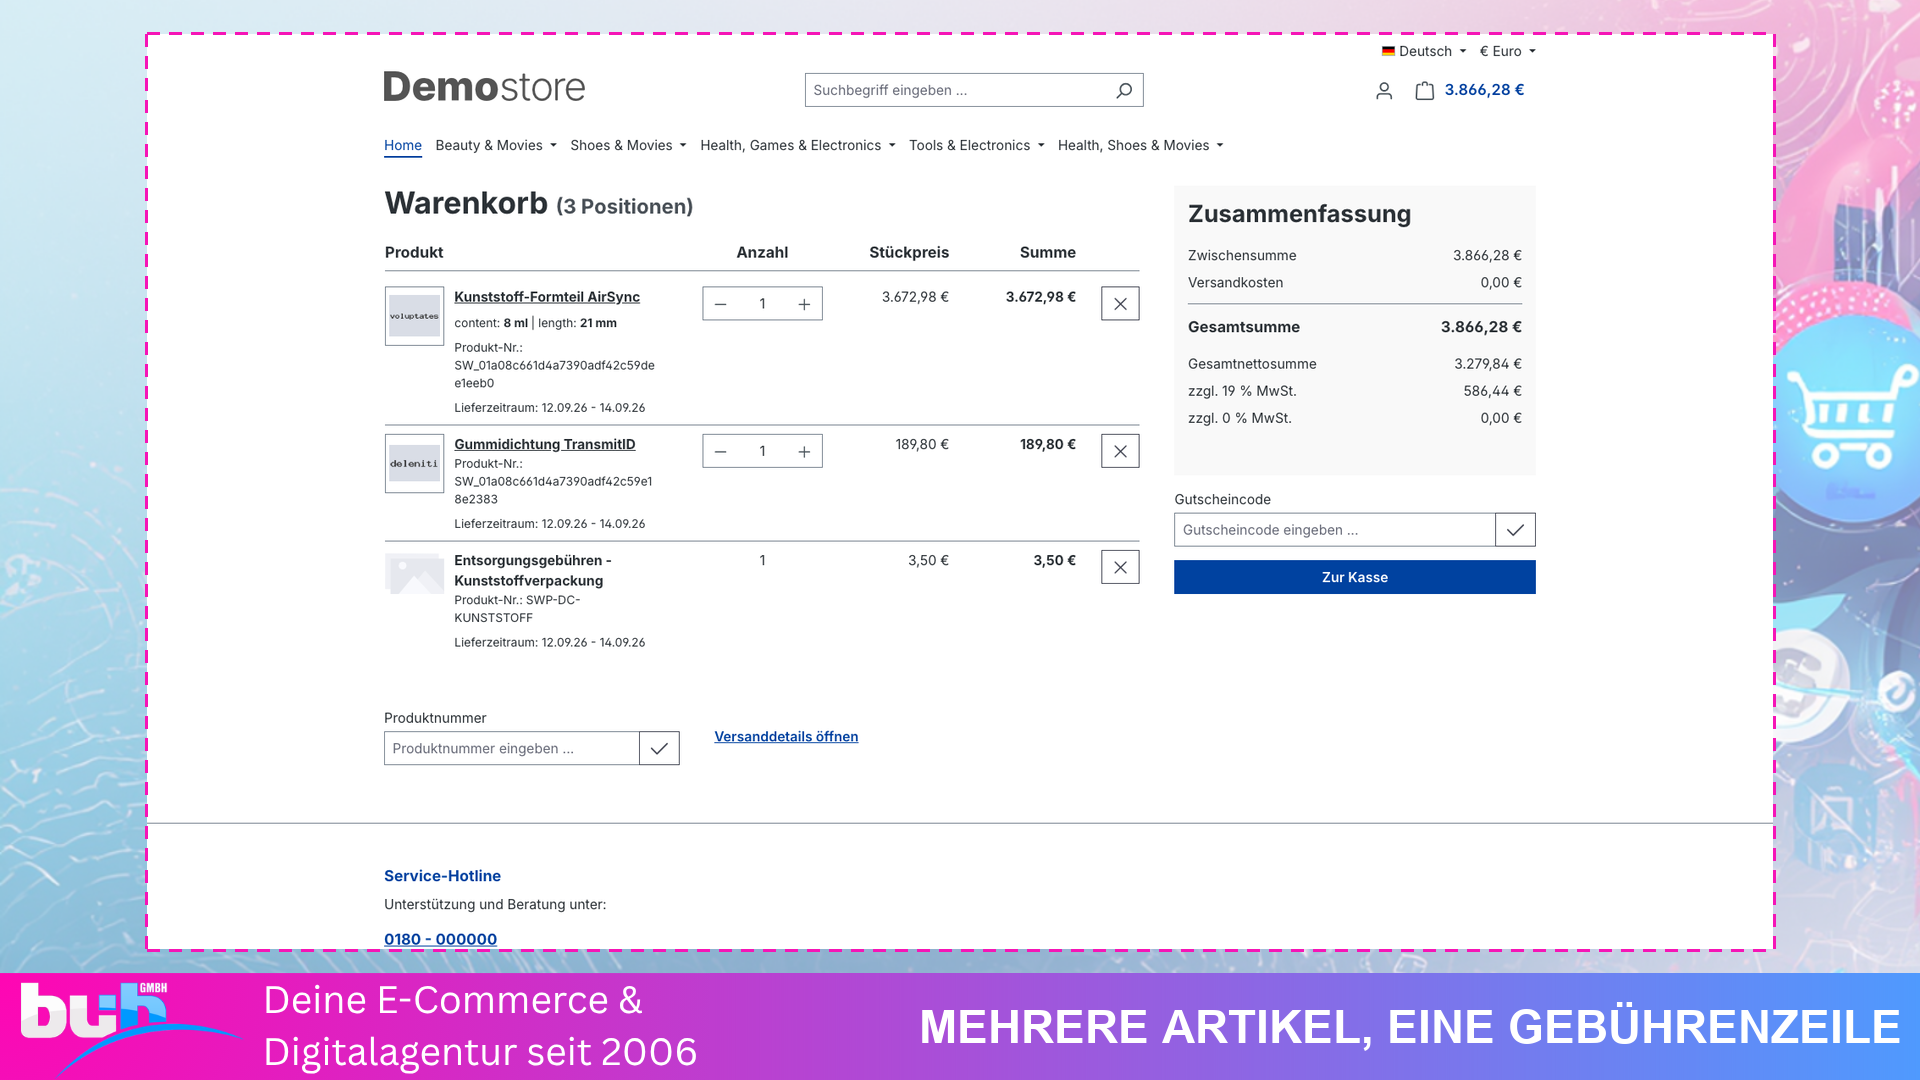Expand Beauty & Movies menu
Screen dimensions: 1920x1080
496,145
